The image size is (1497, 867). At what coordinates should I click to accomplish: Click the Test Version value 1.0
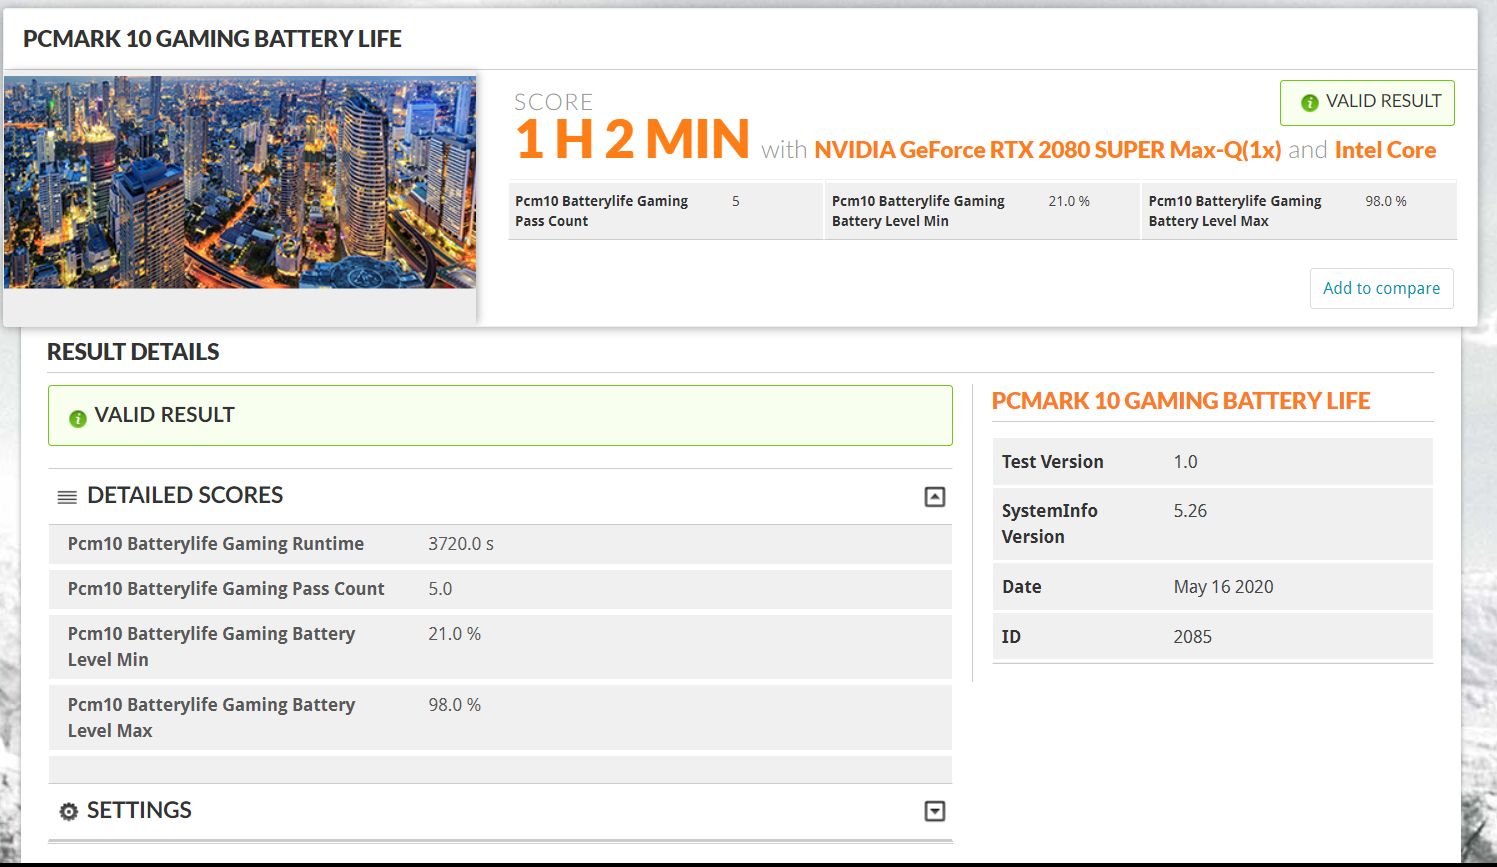point(1185,462)
